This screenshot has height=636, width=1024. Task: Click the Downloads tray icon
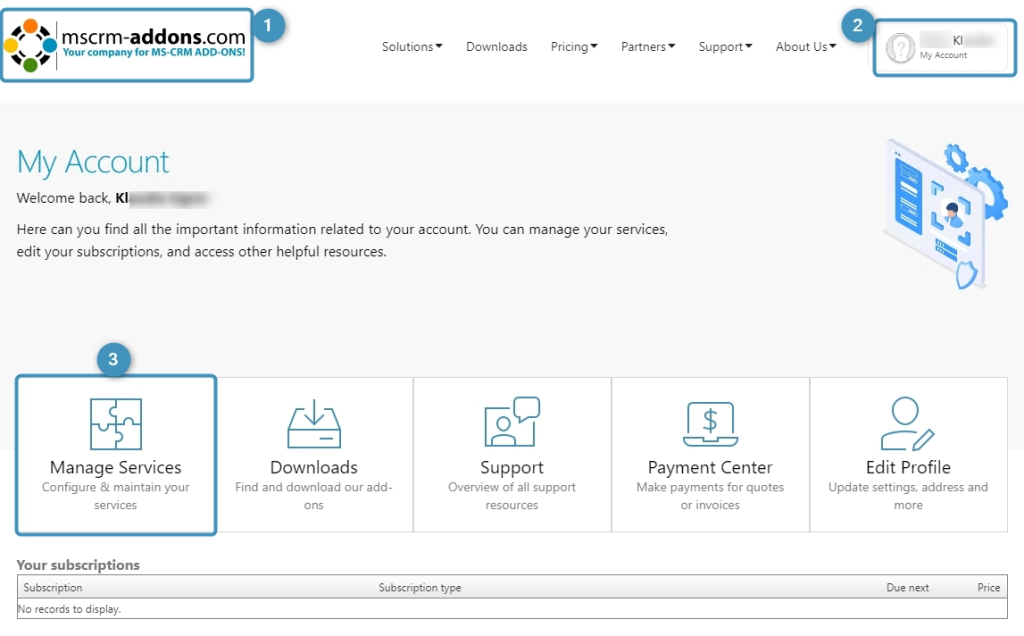coord(314,423)
